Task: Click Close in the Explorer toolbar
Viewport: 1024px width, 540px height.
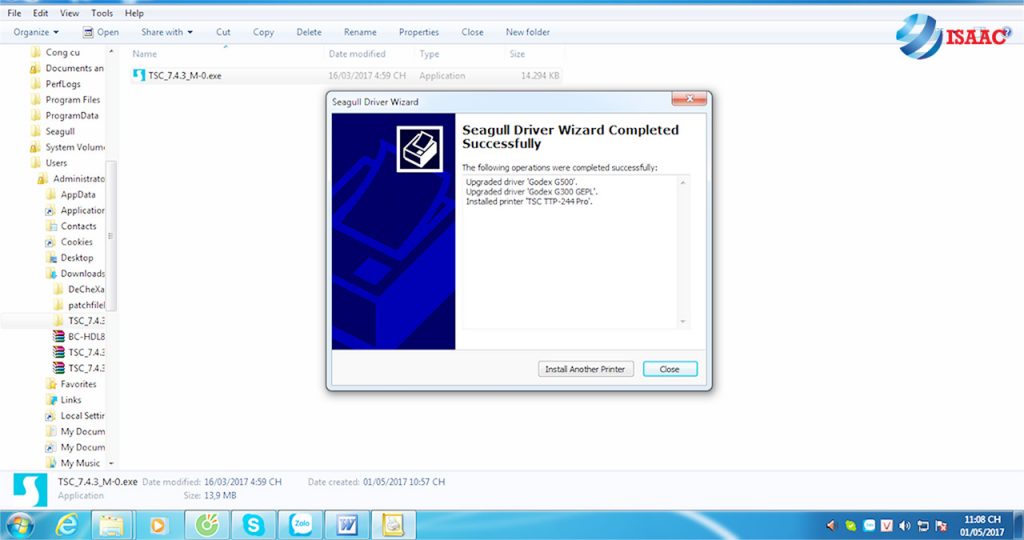Action: (472, 32)
